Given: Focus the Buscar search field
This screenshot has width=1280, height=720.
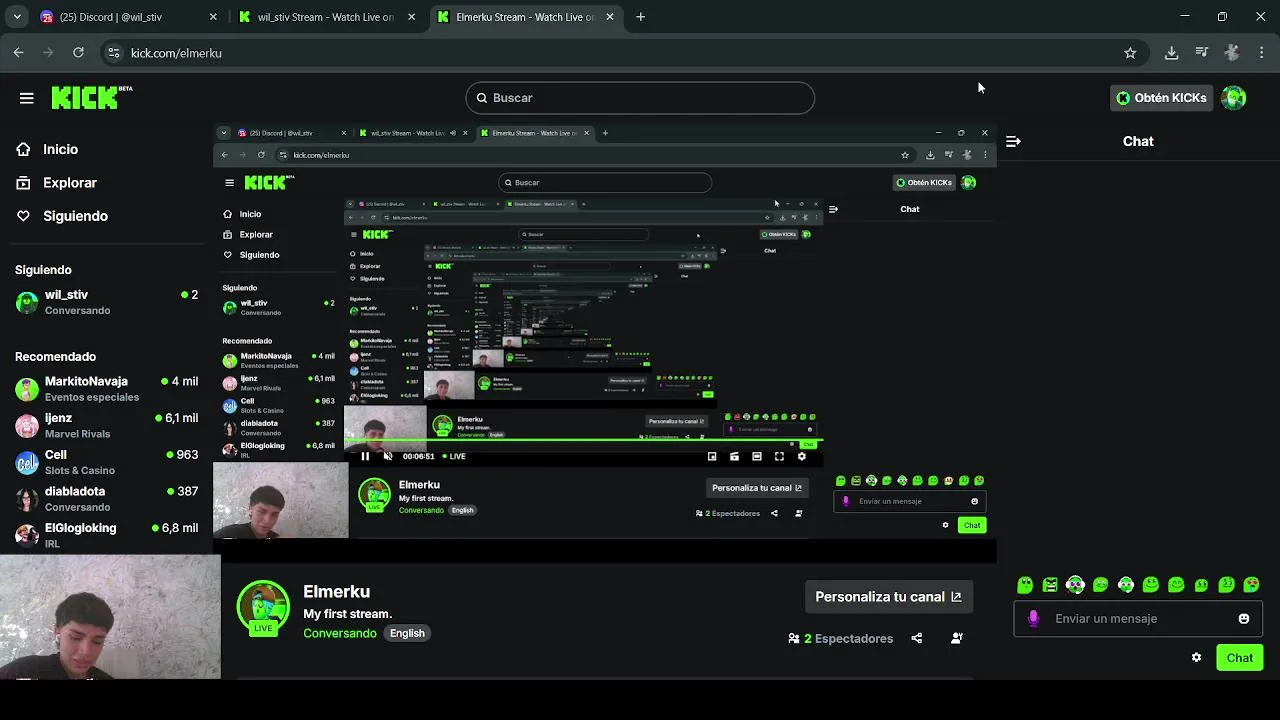Looking at the screenshot, I should [x=640, y=98].
